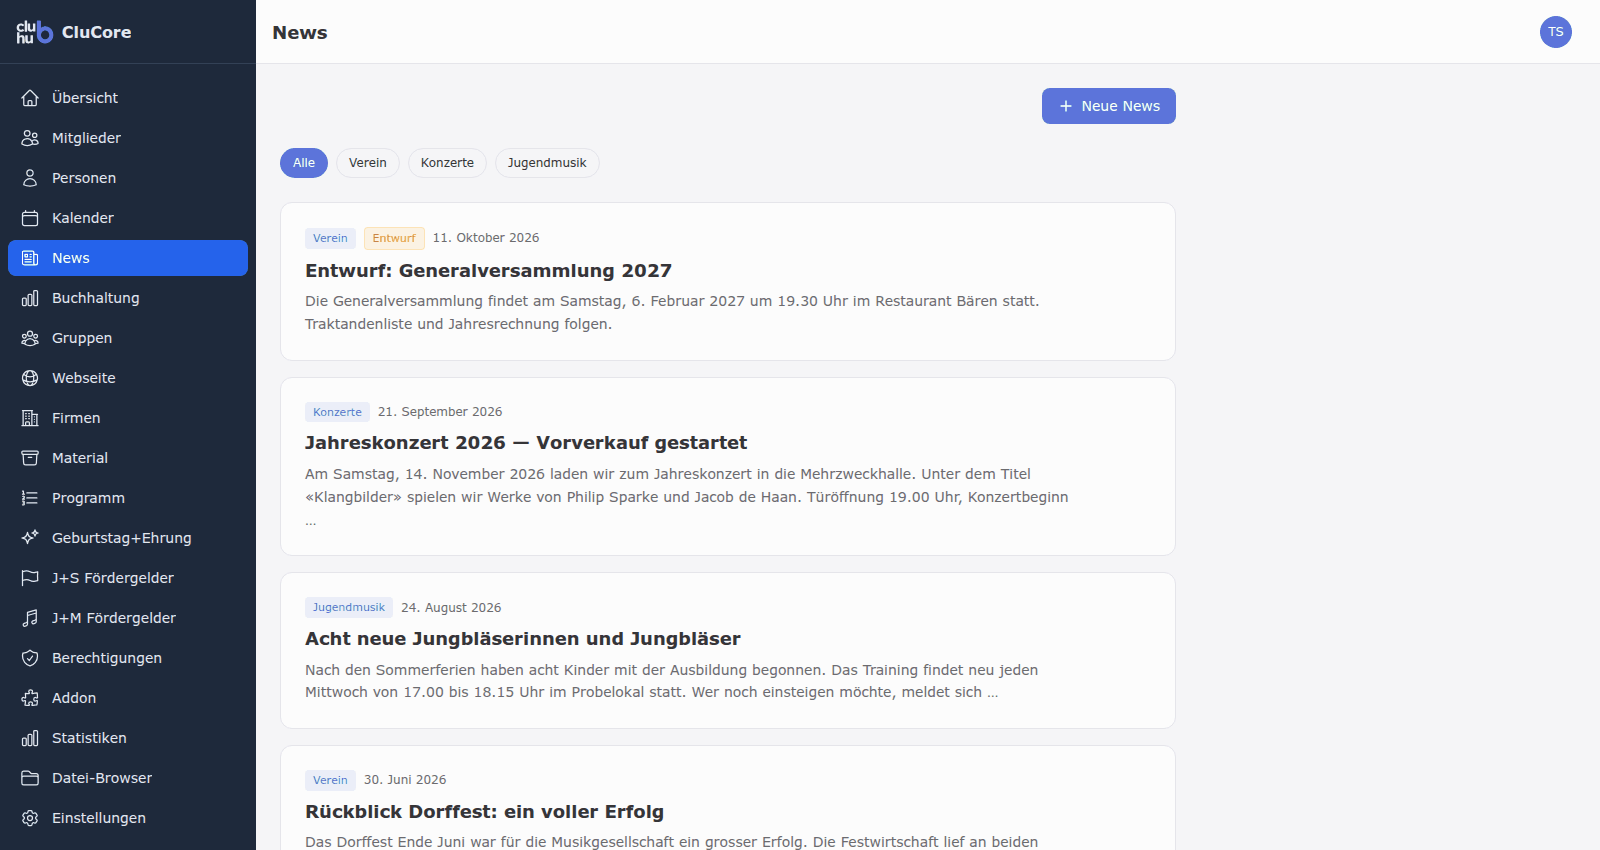The image size is (1600, 850).
Task: Click the calendar icon beside Kalender
Action: click(x=30, y=218)
